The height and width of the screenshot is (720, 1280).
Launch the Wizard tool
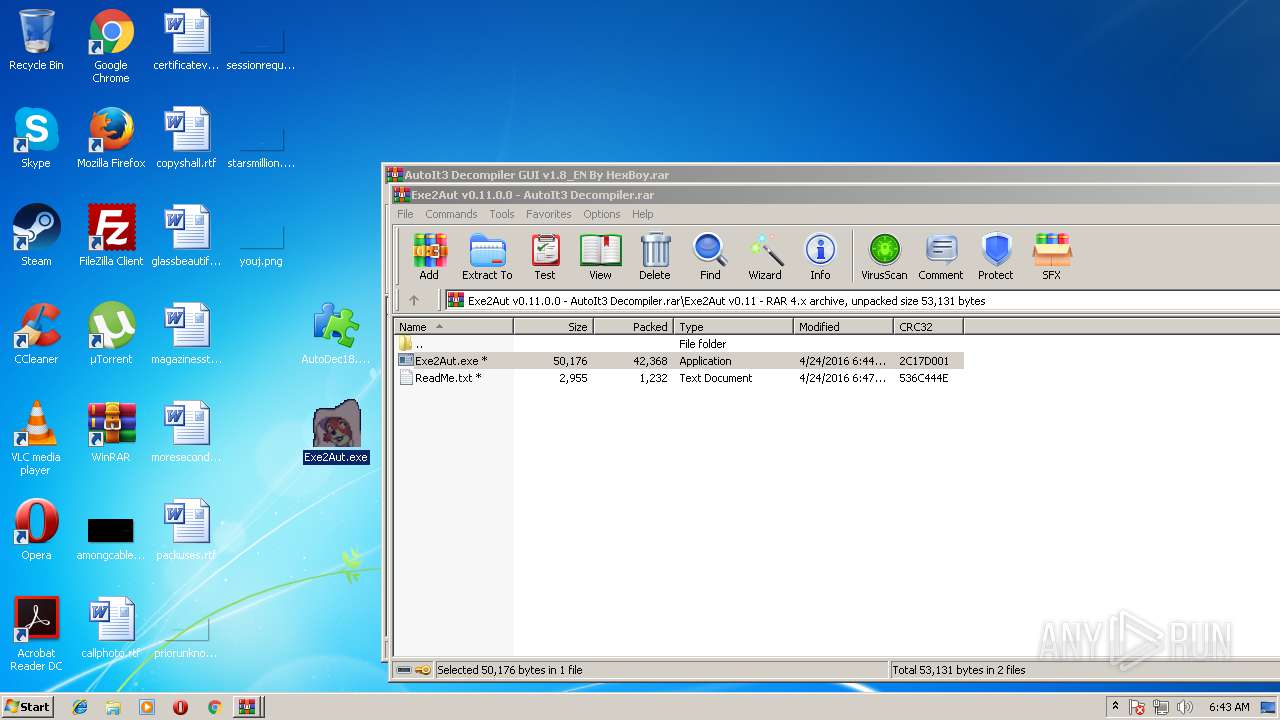point(765,257)
